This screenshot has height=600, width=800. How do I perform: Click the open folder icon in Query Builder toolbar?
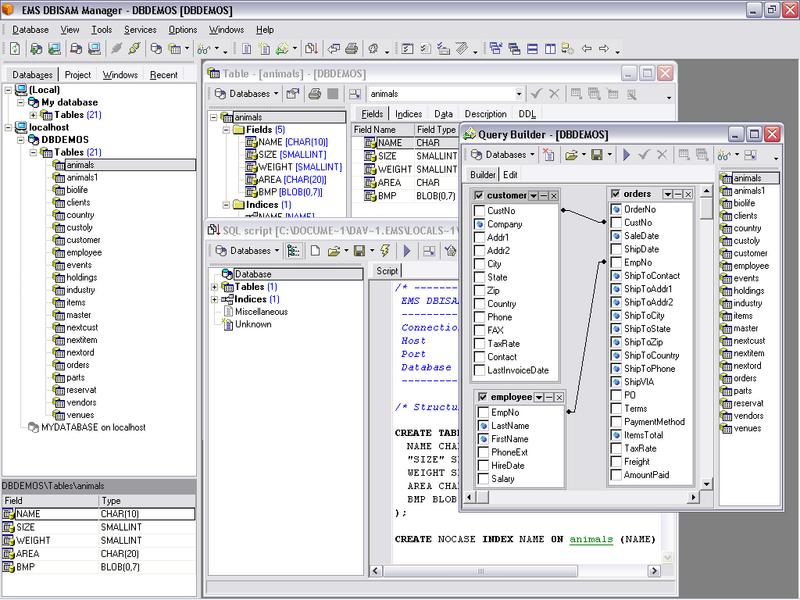click(571, 155)
